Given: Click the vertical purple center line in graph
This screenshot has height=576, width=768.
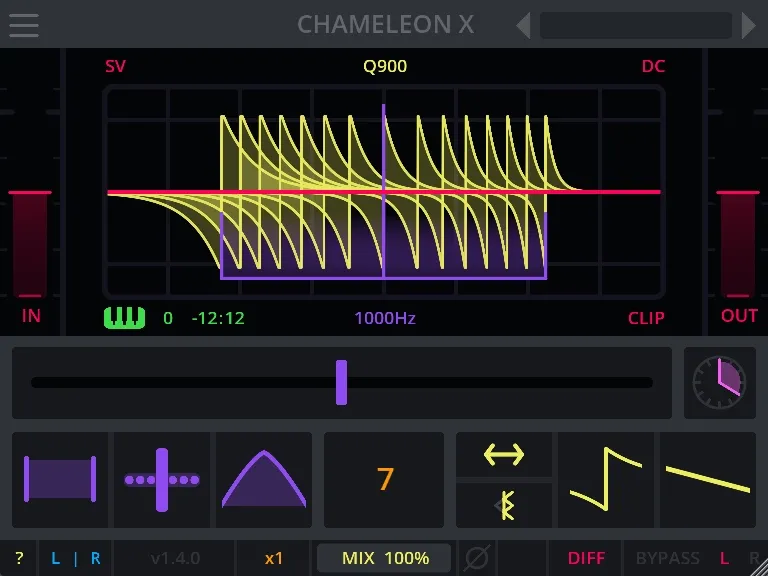Looking at the screenshot, I should click(384, 191).
